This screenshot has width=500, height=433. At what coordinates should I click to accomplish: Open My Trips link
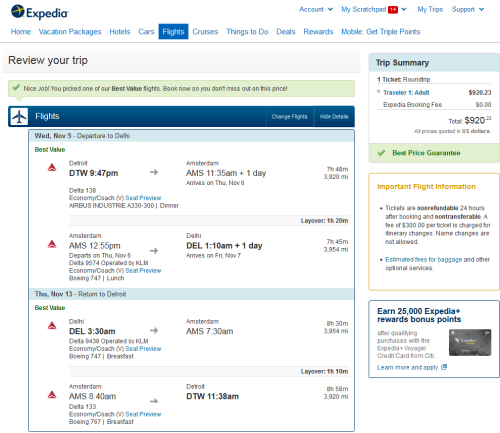click(x=430, y=9)
